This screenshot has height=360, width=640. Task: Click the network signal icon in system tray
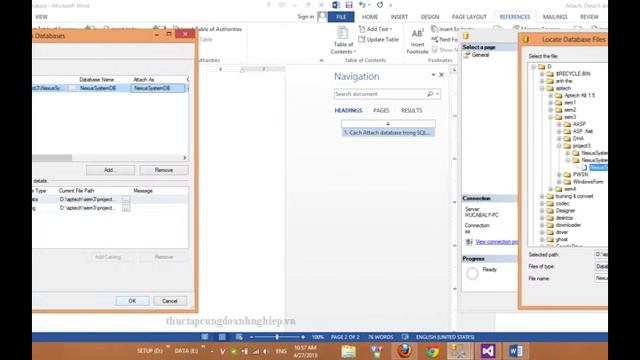(x=256, y=351)
